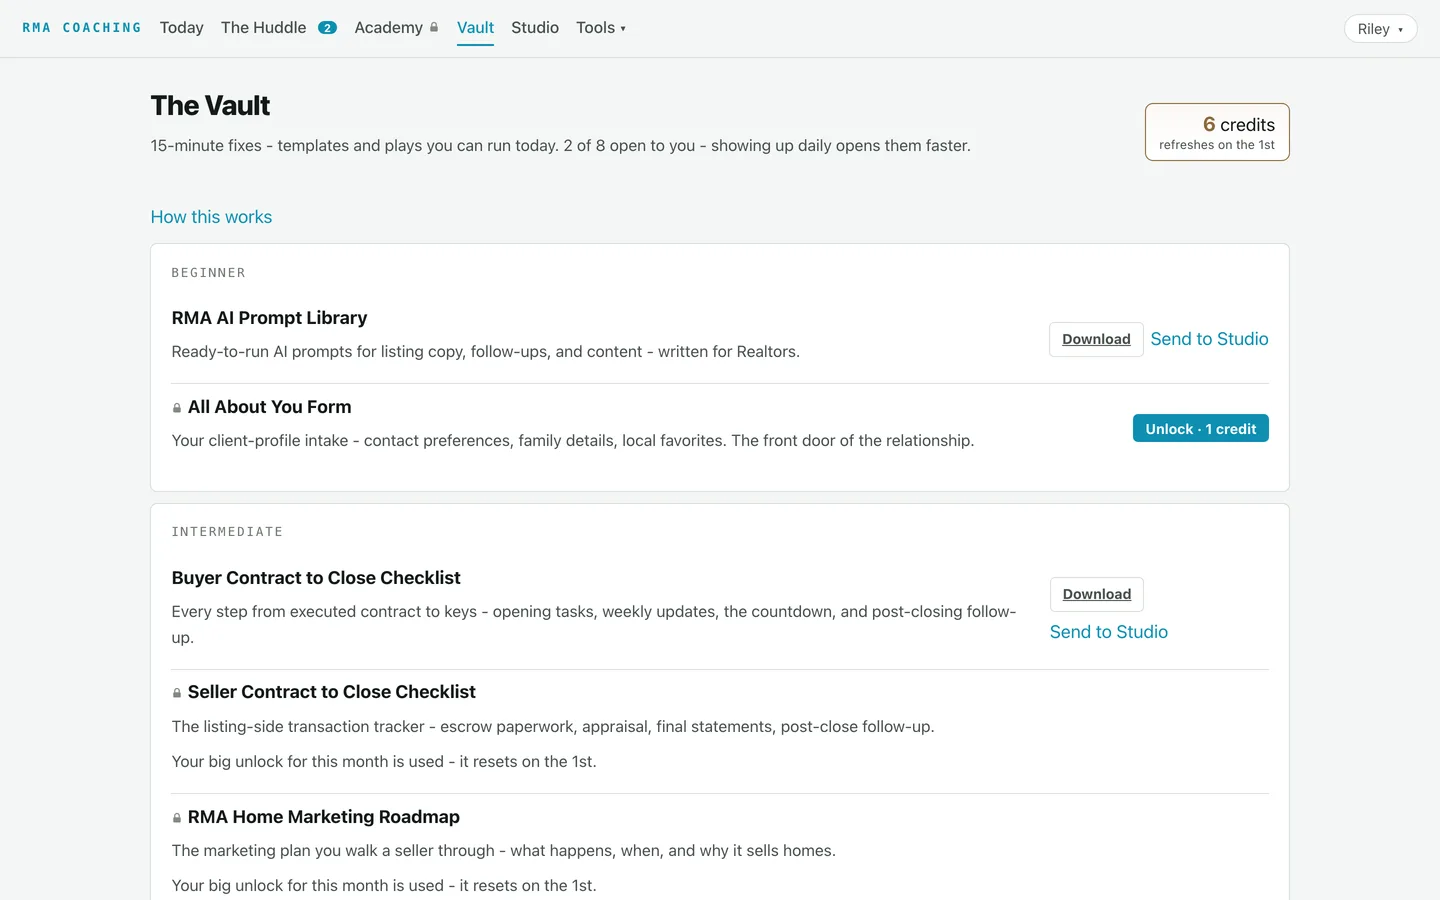Go to the Today page

[x=181, y=28]
